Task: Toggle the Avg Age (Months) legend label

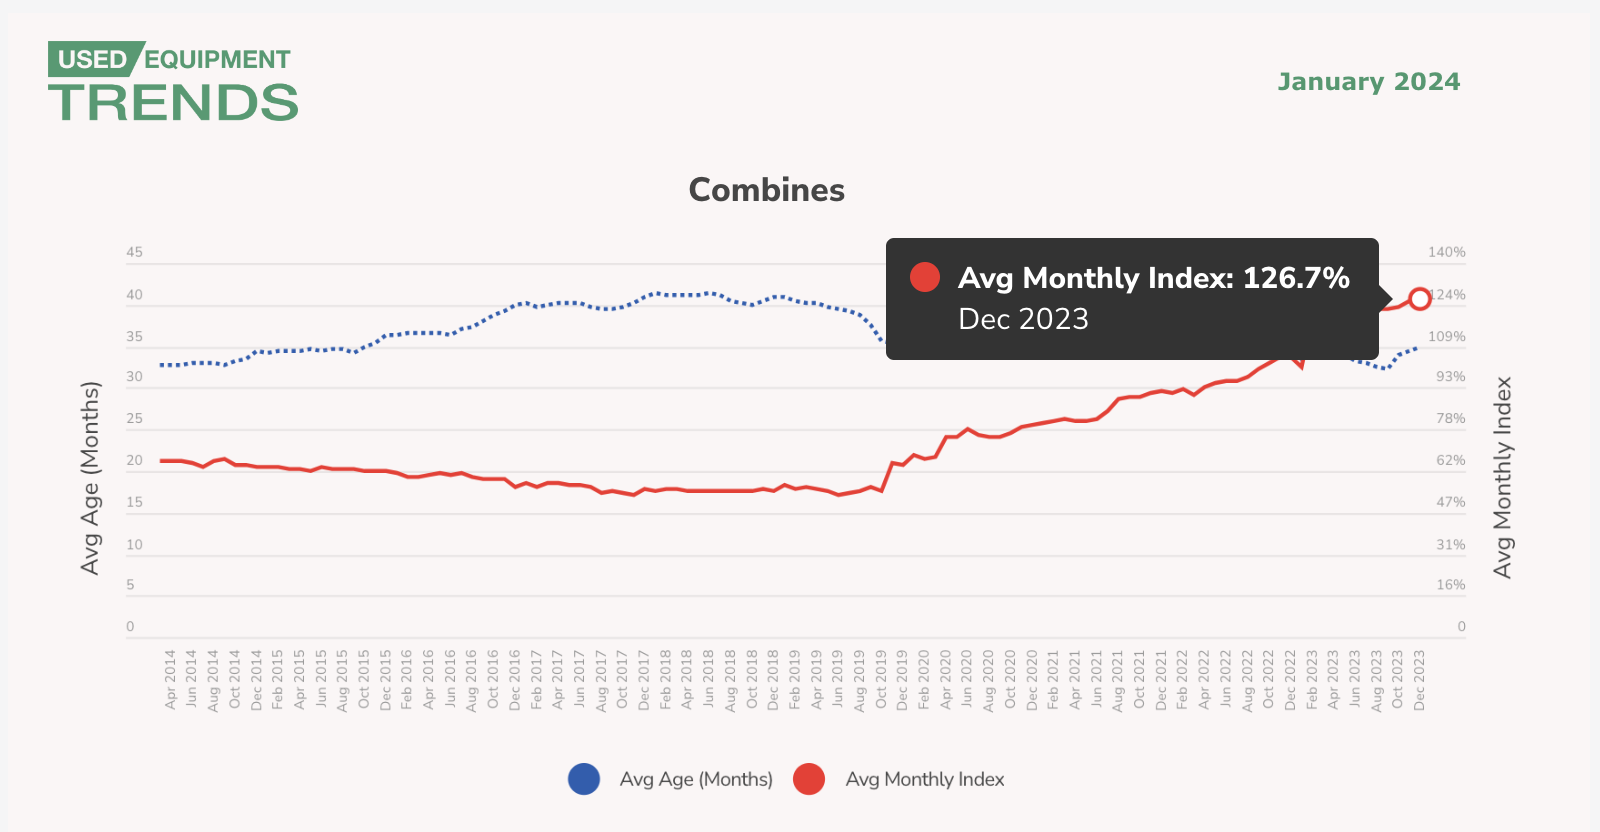Action: pyautogui.click(x=696, y=779)
